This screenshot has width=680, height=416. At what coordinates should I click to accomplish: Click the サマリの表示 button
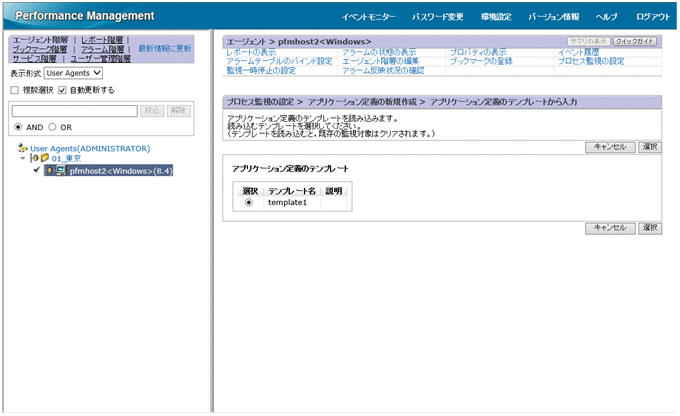[588, 41]
